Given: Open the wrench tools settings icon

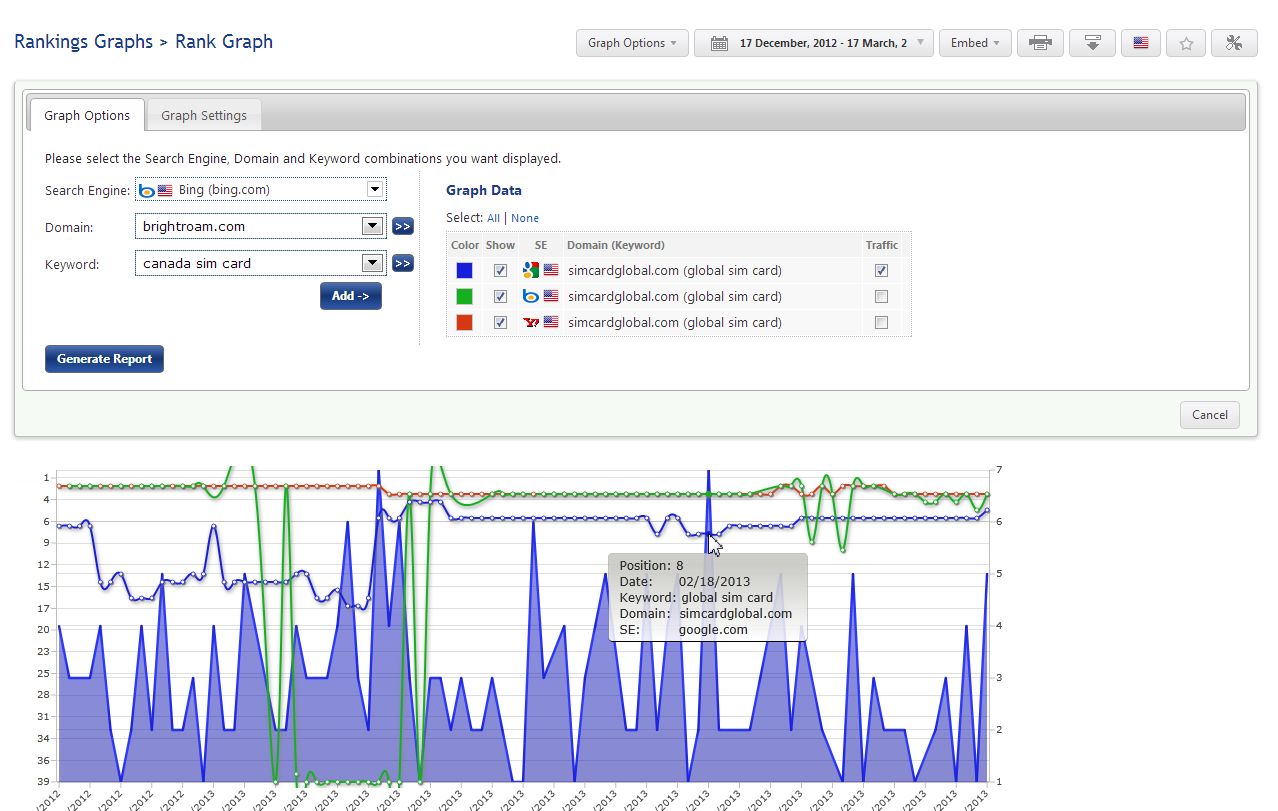Looking at the screenshot, I should pyautogui.click(x=1234, y=43).
